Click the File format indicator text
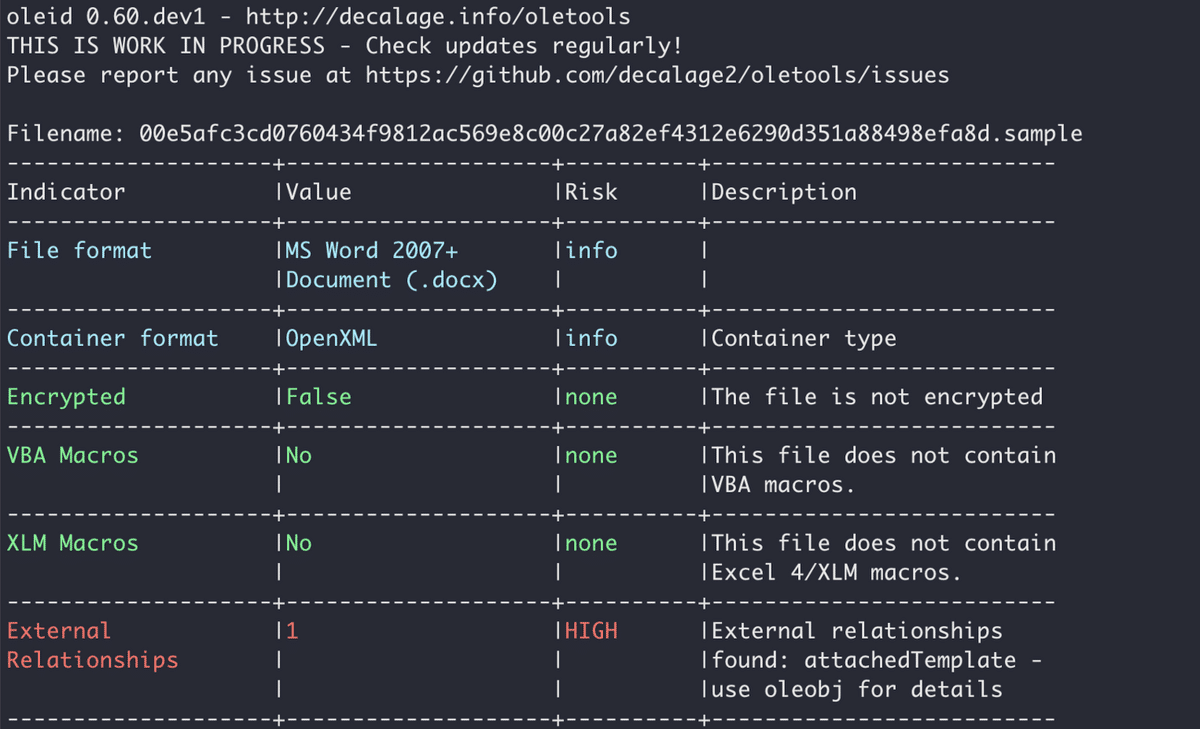The width and height of the screenshot is (1200, 729). click(79, 250)
